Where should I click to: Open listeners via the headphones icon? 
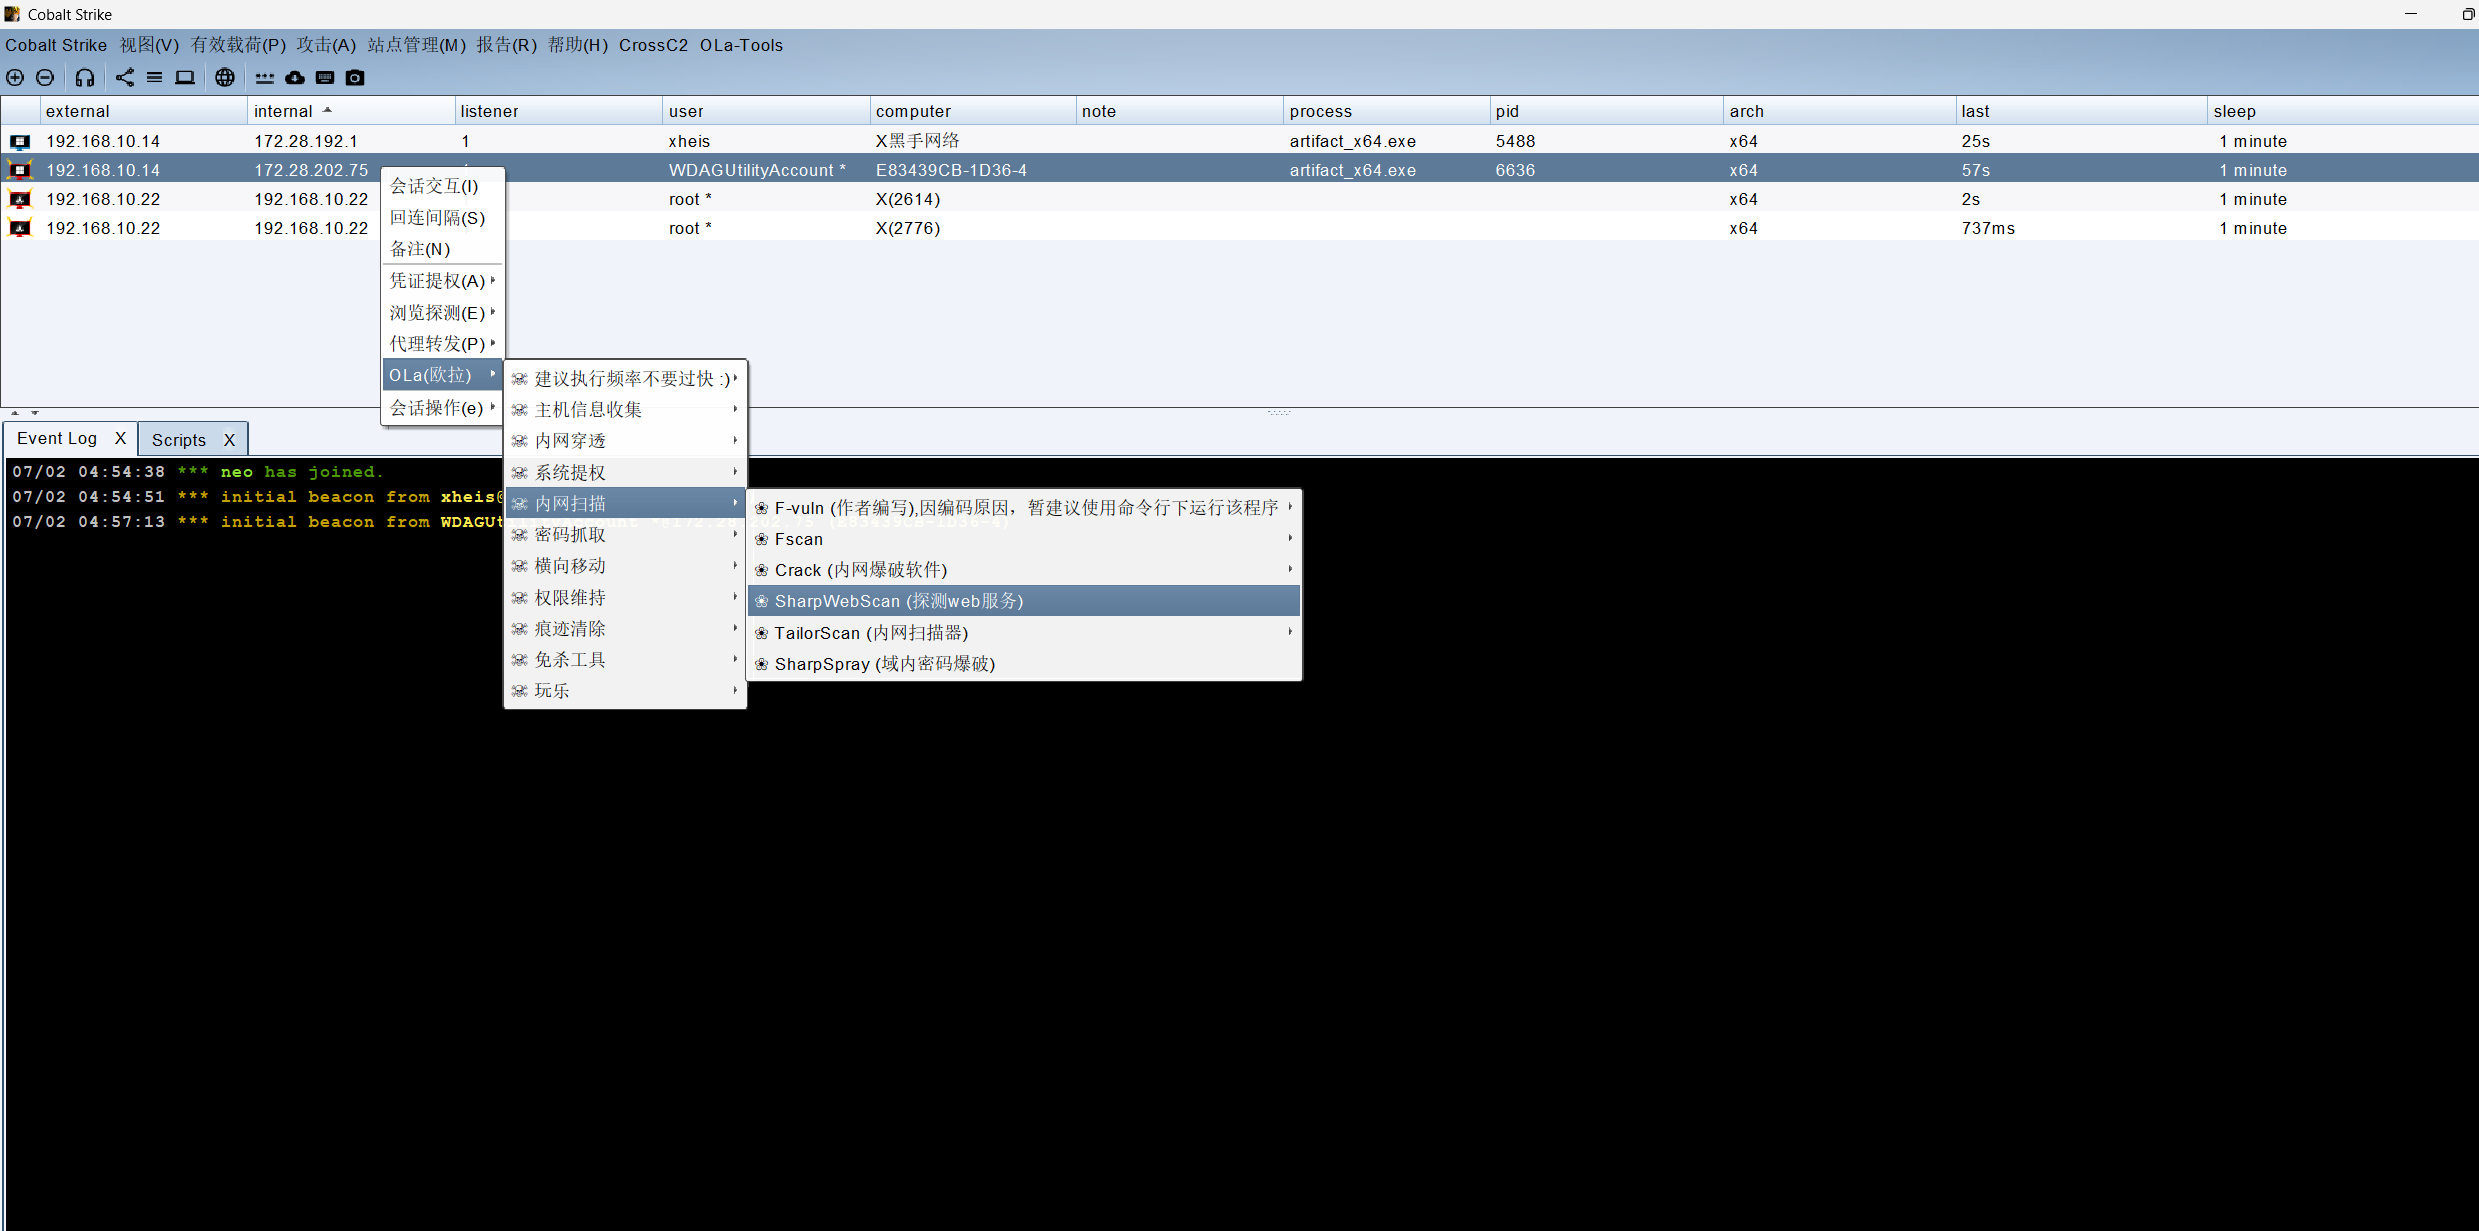tap(85, 77)
